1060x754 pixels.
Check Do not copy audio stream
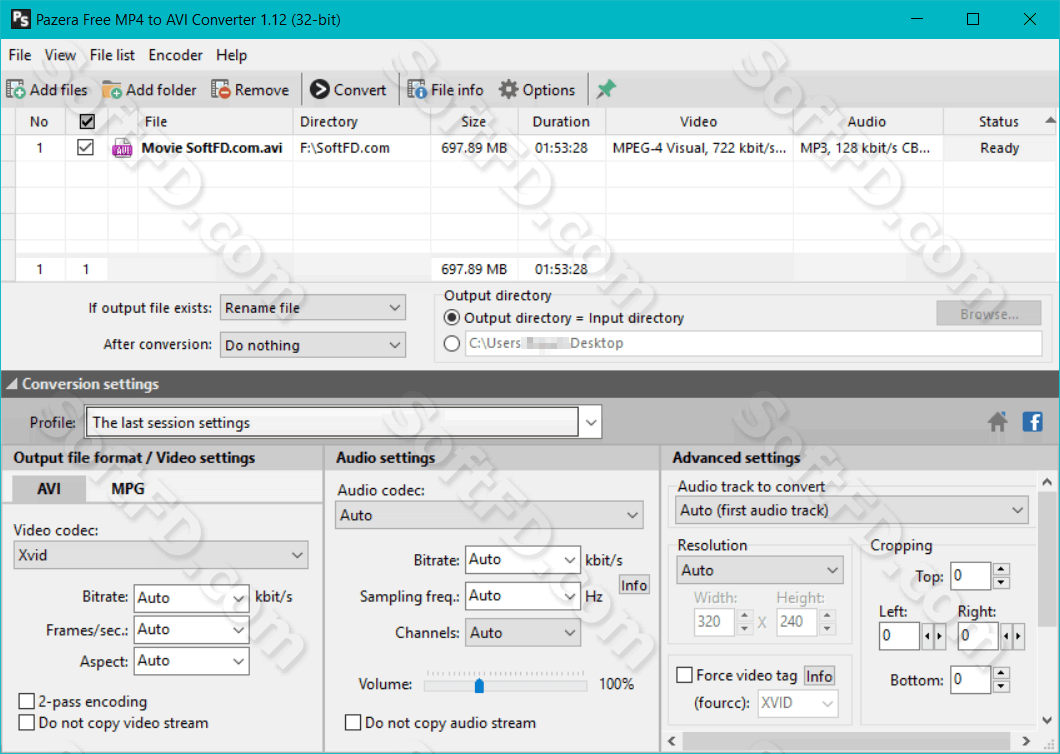coord(353,723)
